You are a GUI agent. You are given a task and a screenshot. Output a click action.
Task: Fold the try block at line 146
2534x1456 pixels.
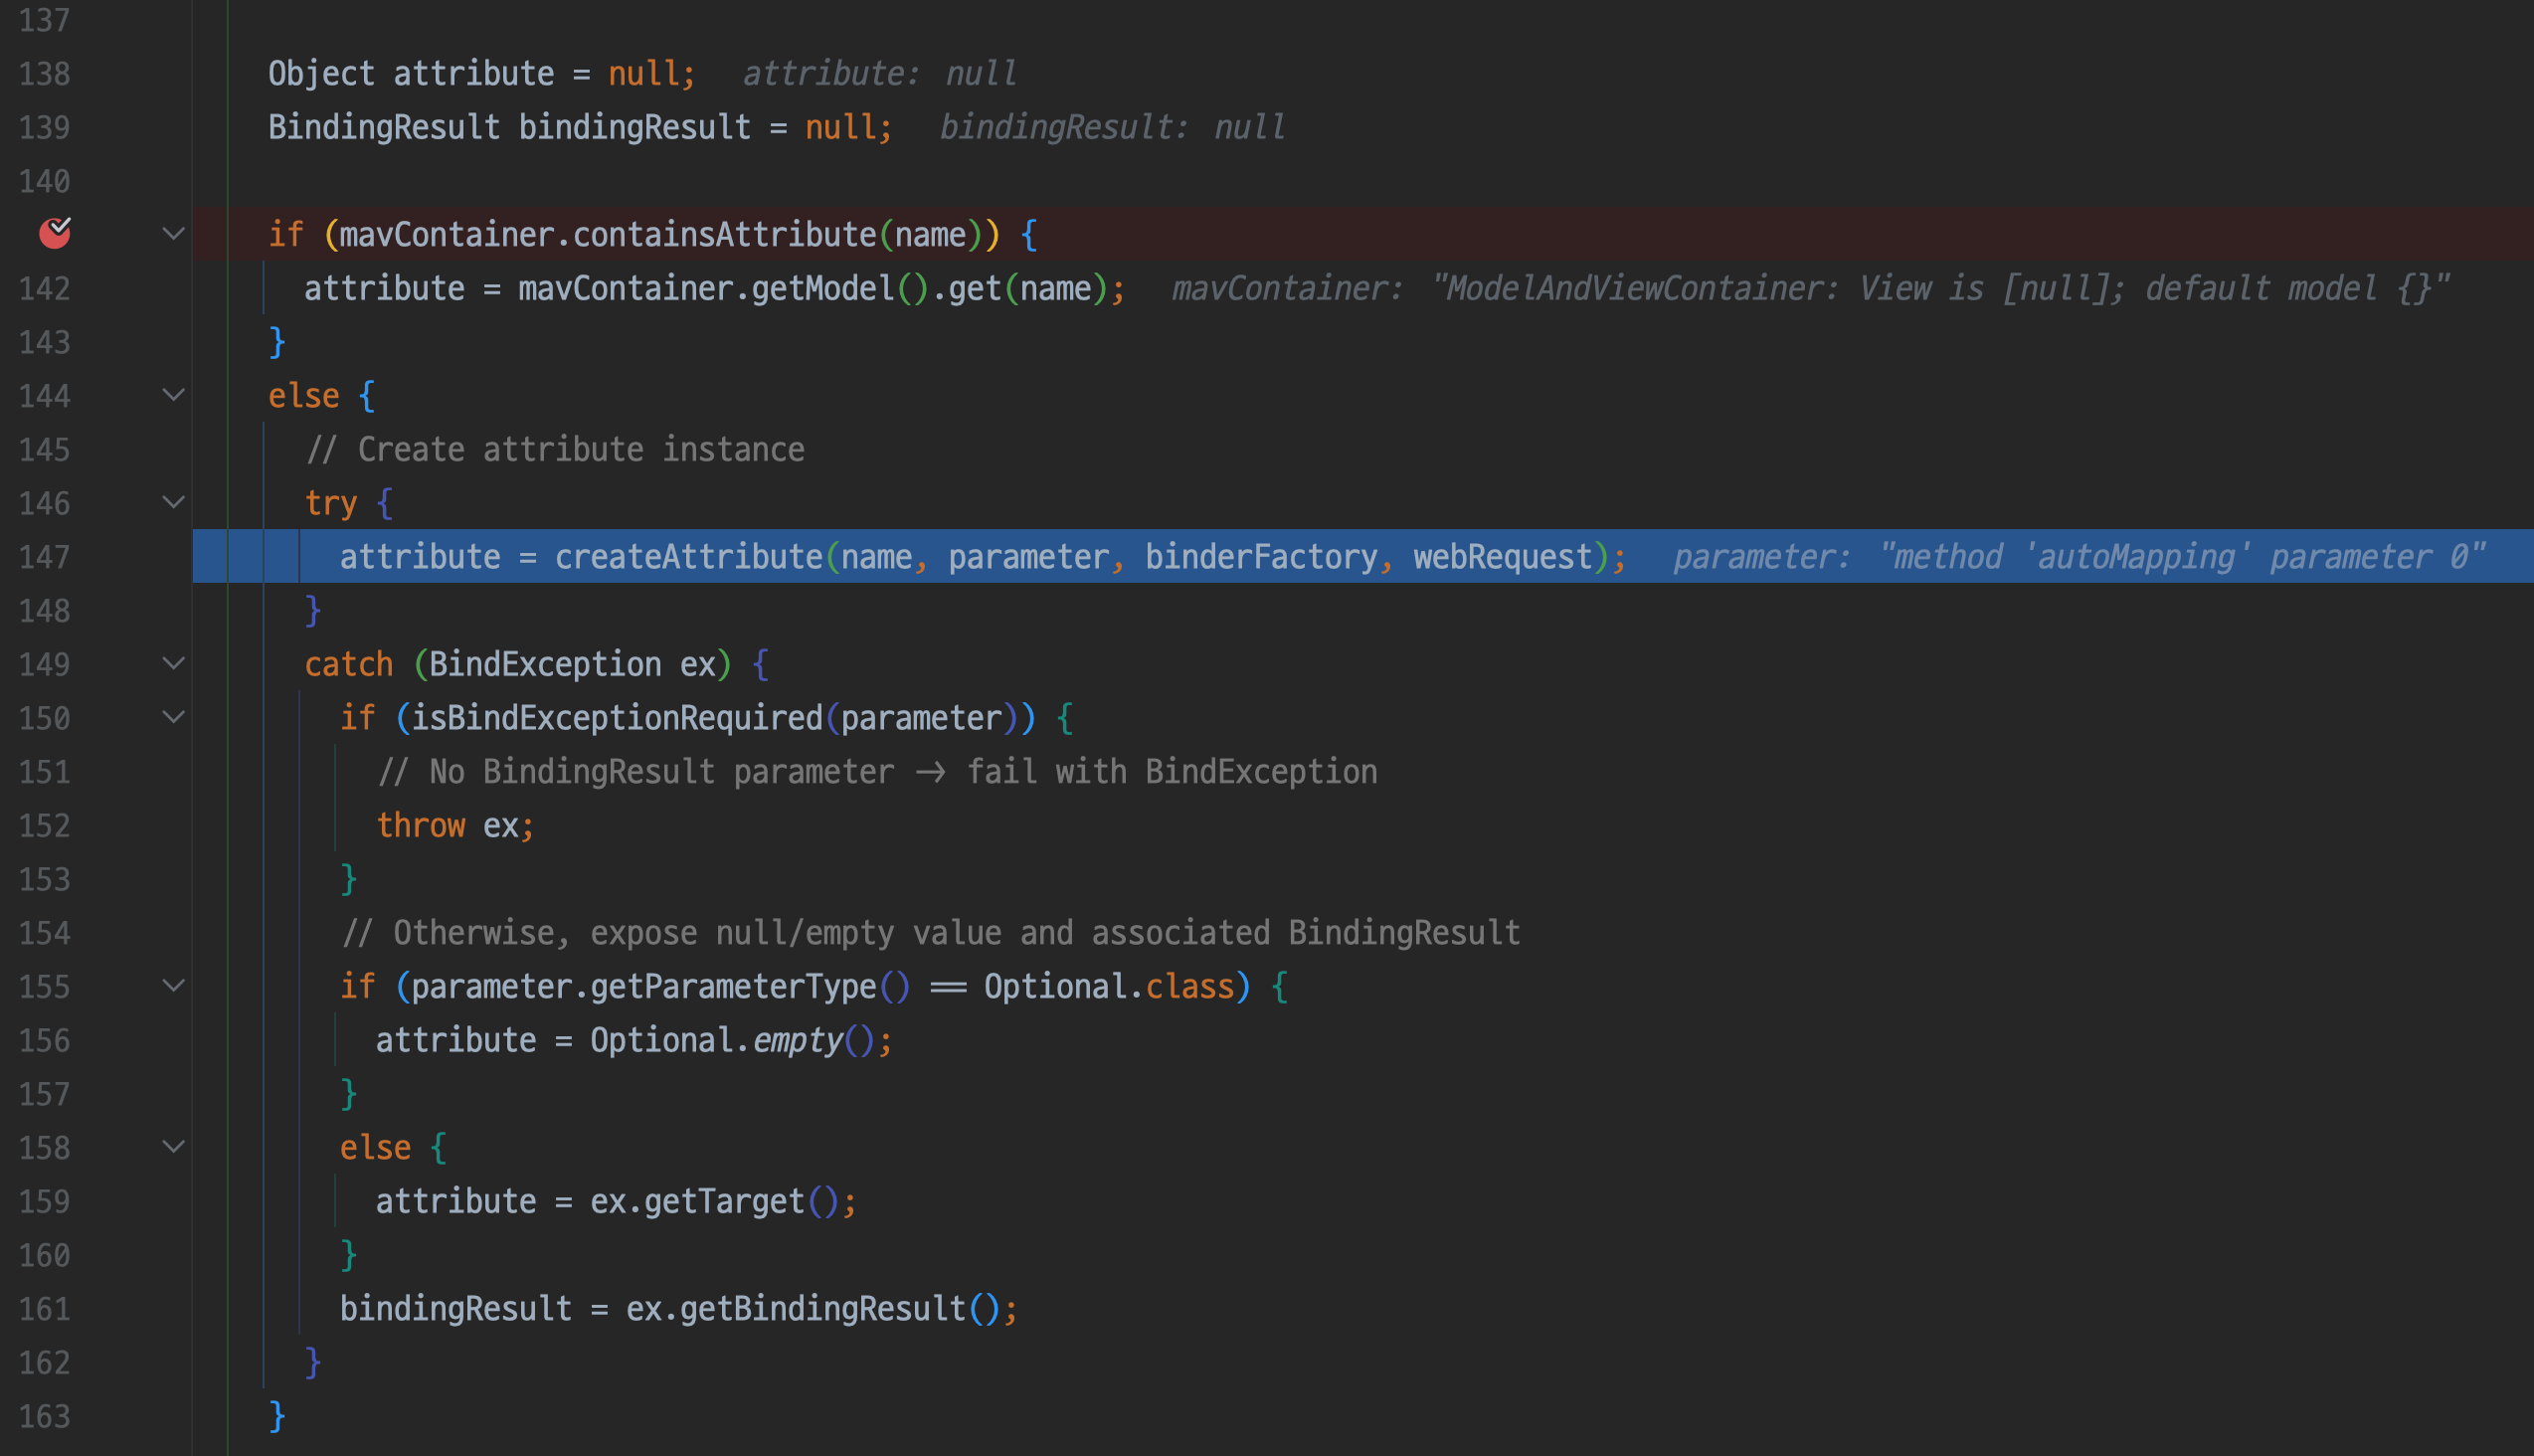[x=174, y=502]
